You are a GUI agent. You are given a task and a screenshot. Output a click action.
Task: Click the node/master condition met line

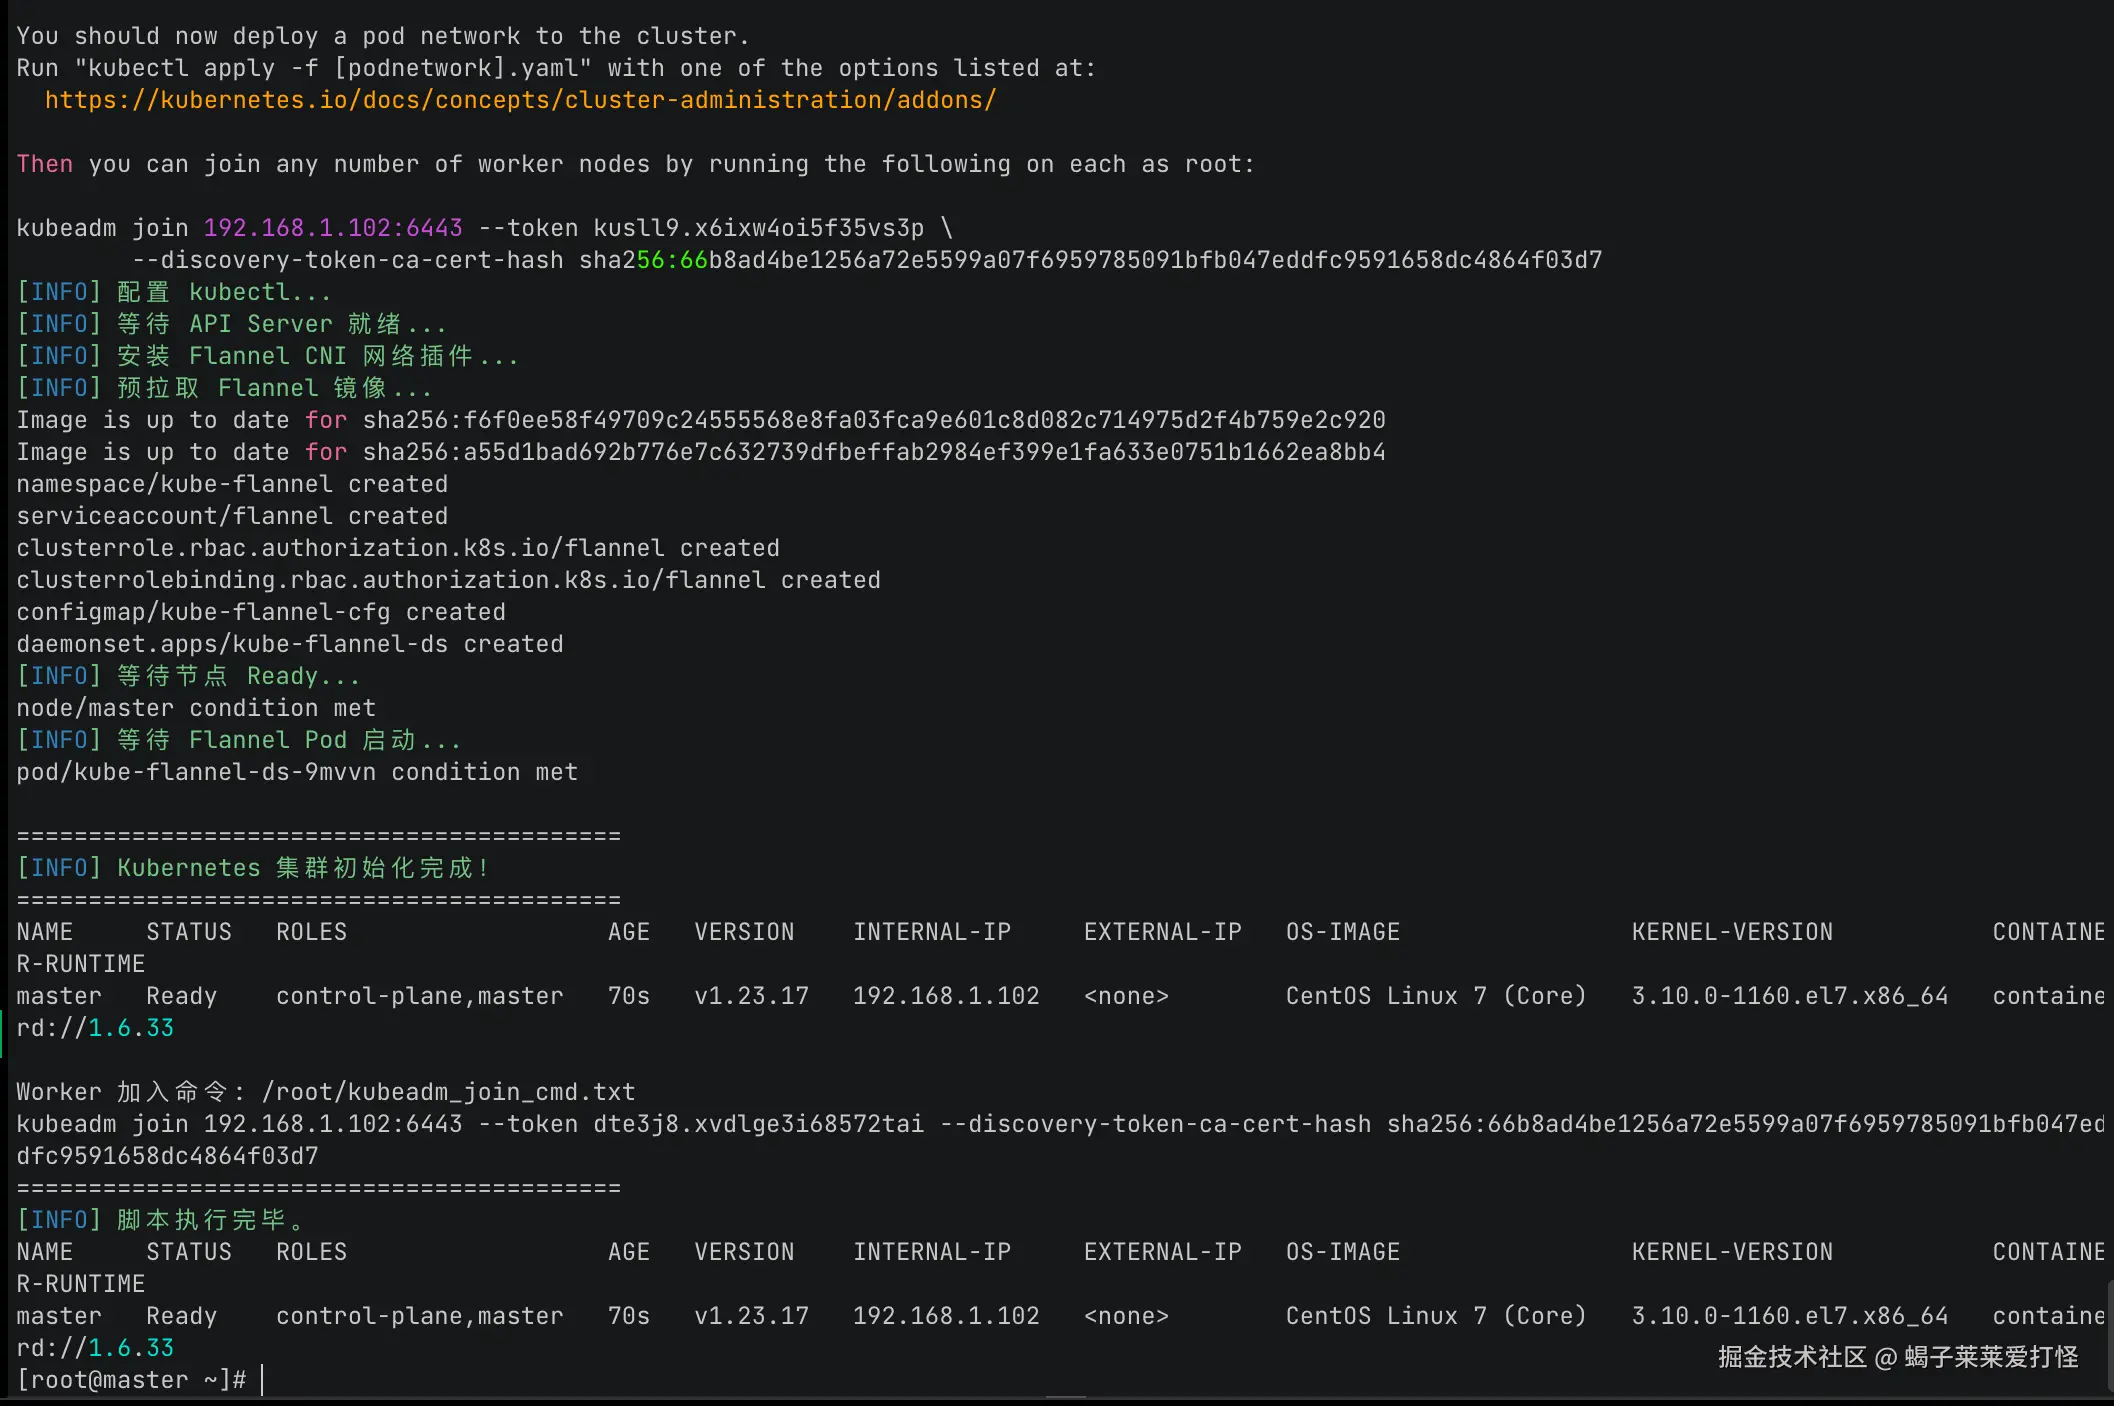coord(196,708)
